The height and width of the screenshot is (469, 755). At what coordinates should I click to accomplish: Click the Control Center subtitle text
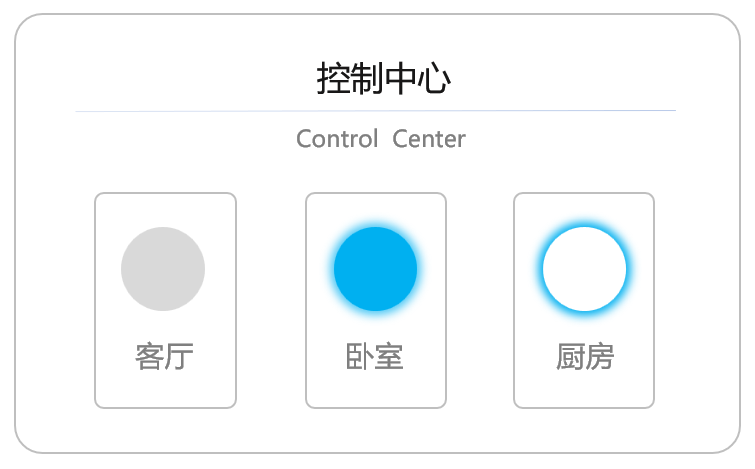(381, 139)
